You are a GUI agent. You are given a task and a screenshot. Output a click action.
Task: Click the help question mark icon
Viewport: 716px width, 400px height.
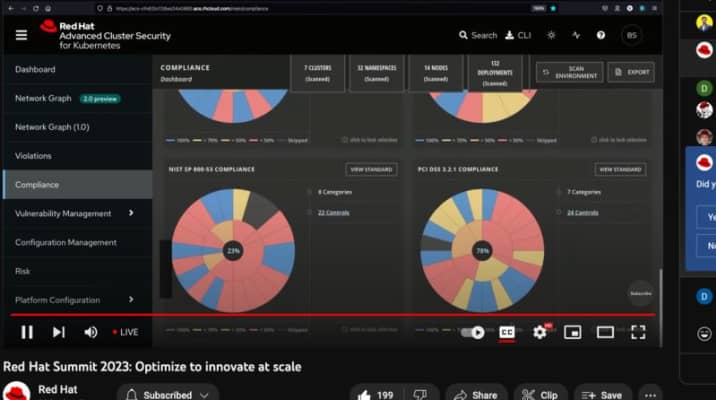tap(601, 35)
